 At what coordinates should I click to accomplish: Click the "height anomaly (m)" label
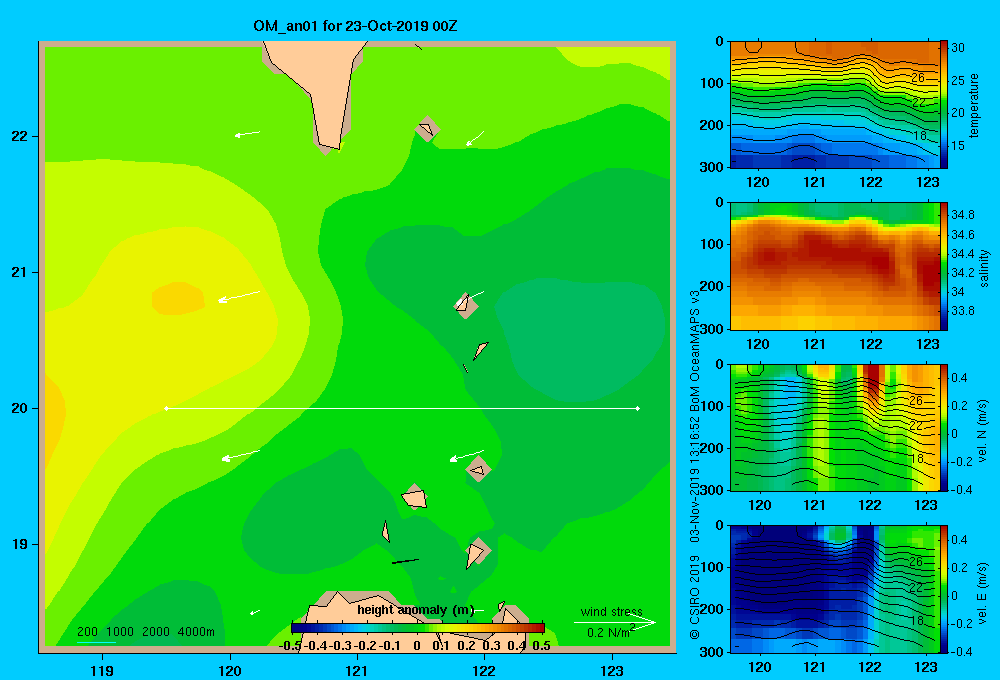tap(415, 610)
